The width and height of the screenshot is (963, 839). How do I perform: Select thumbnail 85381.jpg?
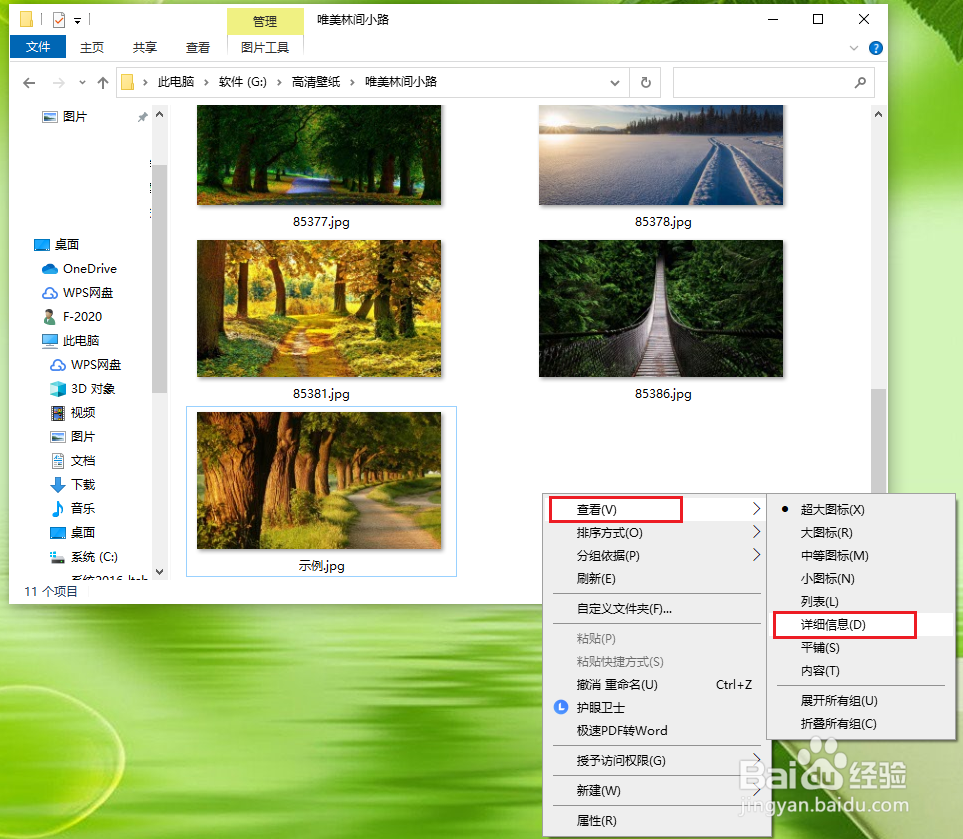point(319,308)
